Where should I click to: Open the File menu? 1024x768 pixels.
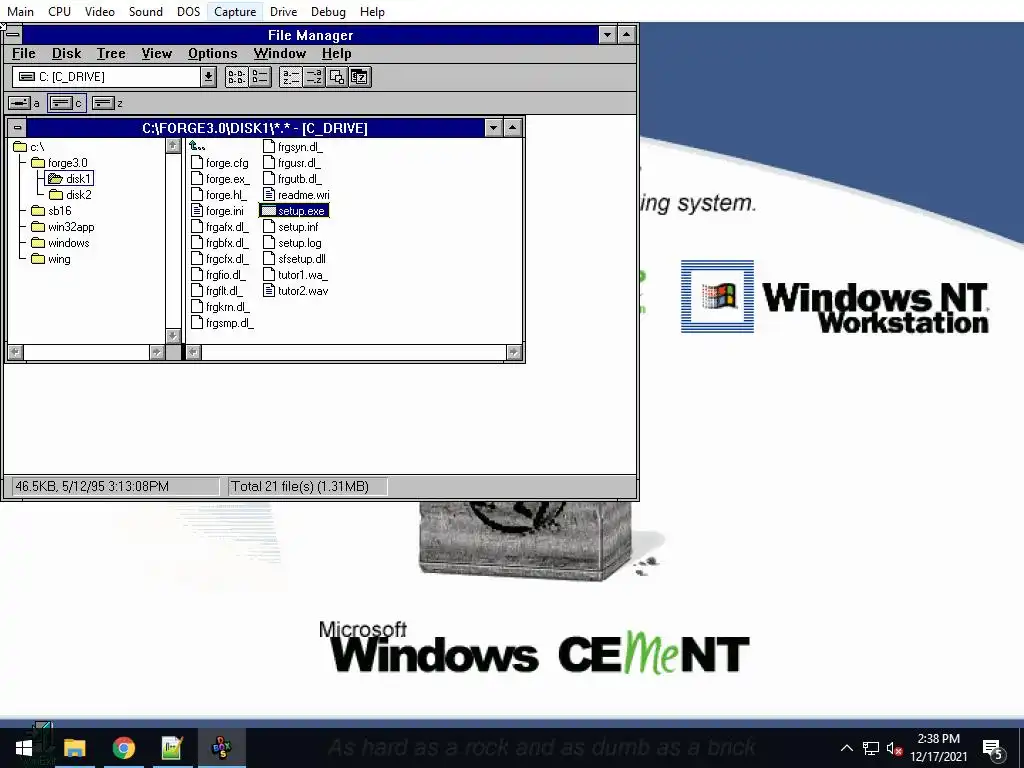(24, 54)
